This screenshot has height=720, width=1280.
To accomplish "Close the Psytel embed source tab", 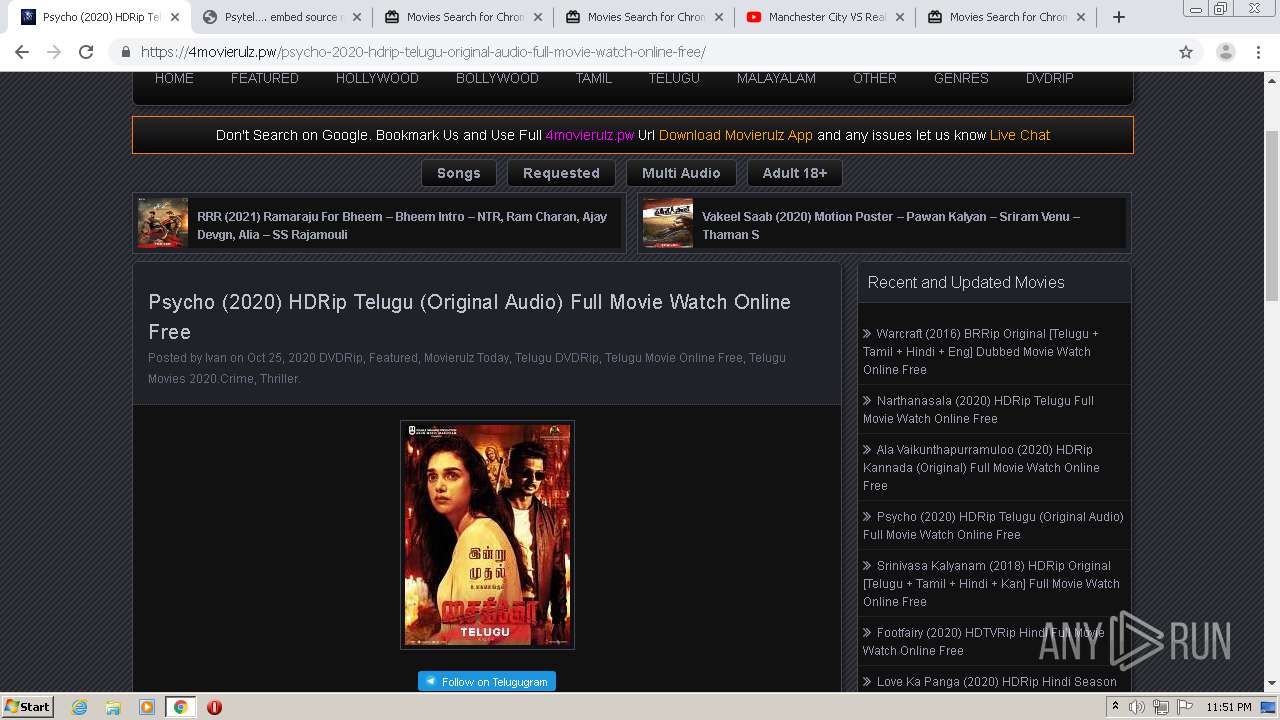I will 355,17.
